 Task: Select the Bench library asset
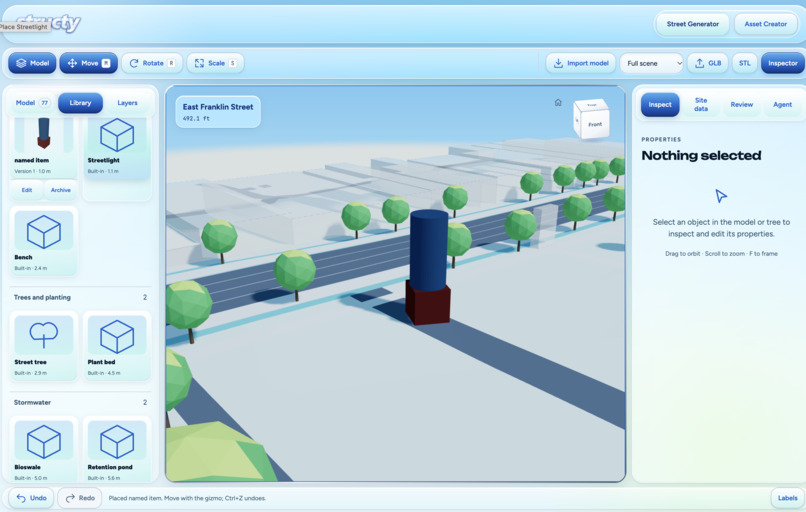(44, 240)
